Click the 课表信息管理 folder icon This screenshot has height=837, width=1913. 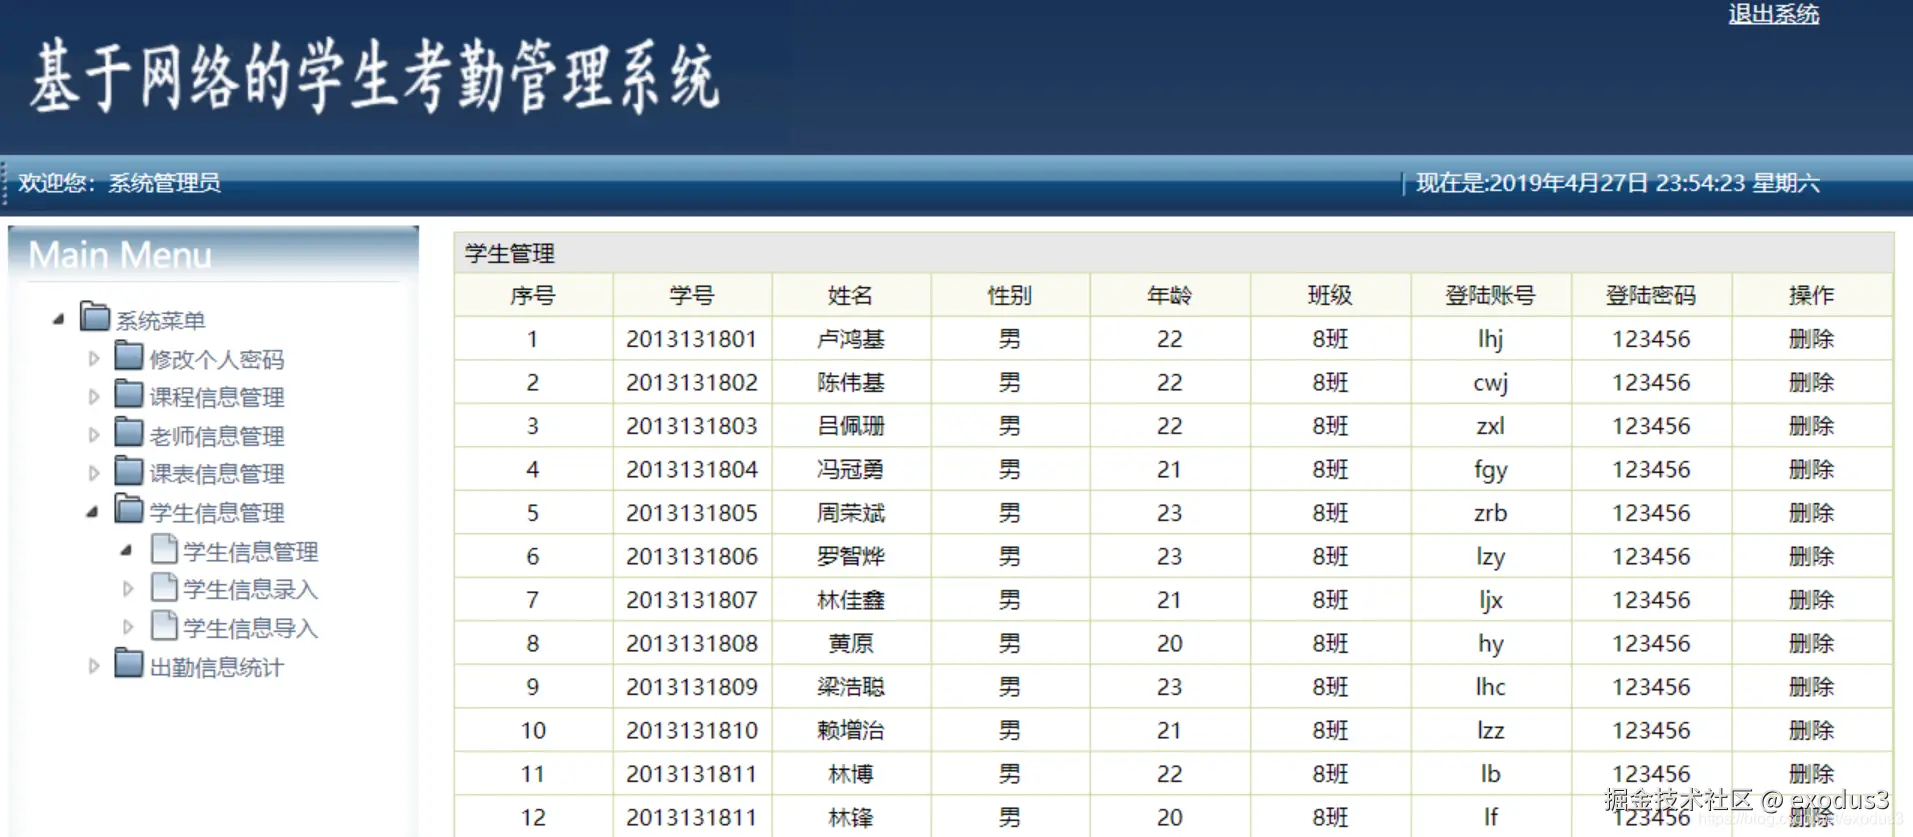coord(129,471)
